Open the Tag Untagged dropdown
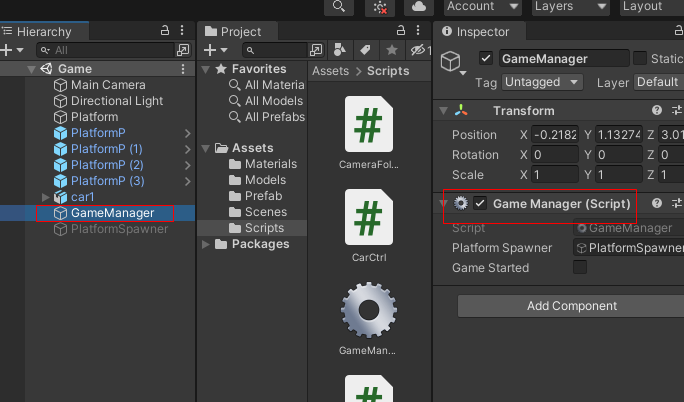The width and height of the screenshot is (684, 402). (542, 82)
